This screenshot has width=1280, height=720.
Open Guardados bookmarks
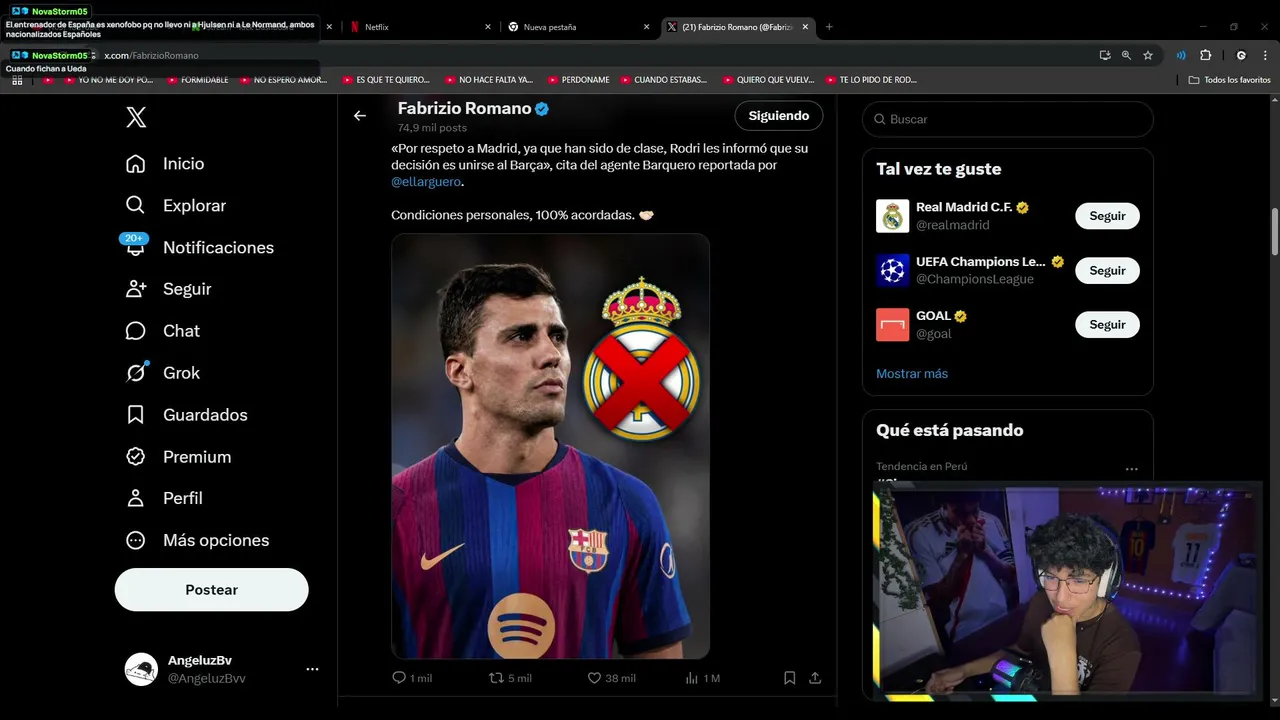click(186, 415)
